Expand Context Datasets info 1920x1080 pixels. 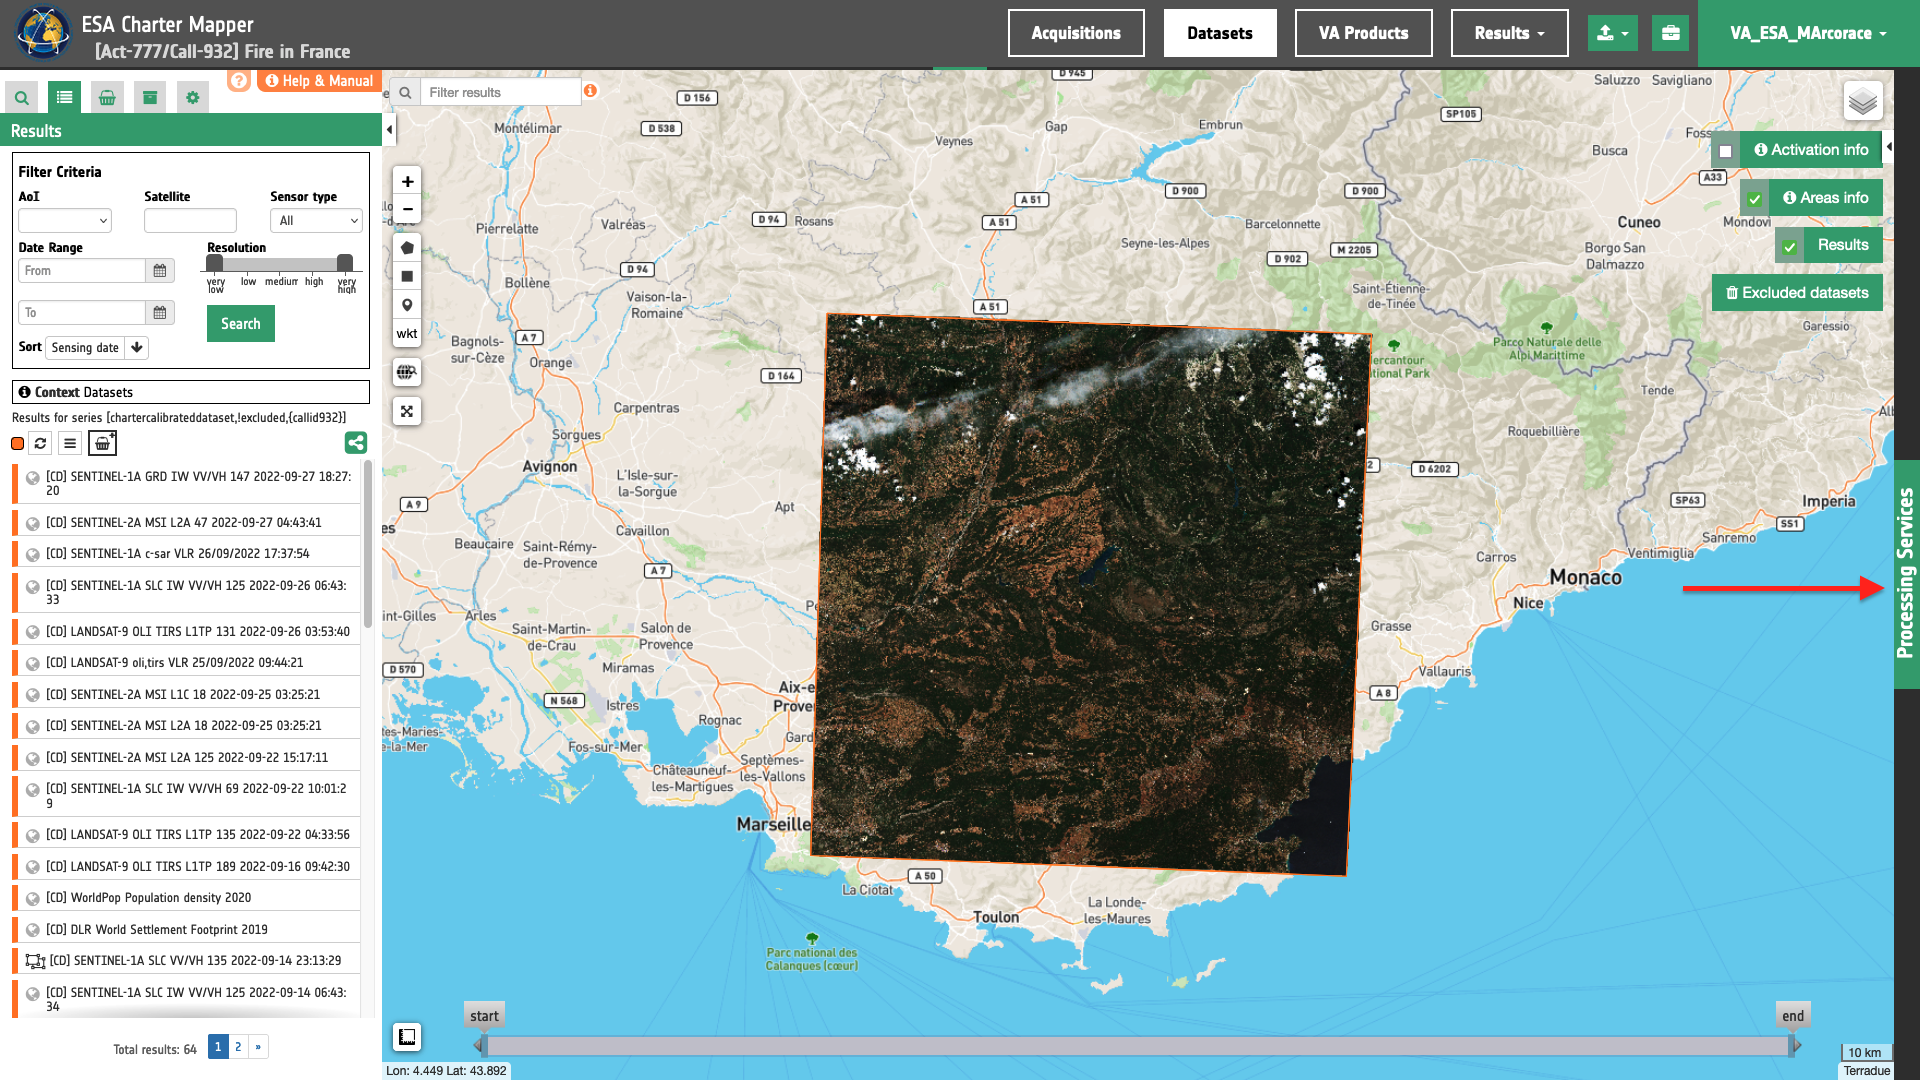[191, 392]
